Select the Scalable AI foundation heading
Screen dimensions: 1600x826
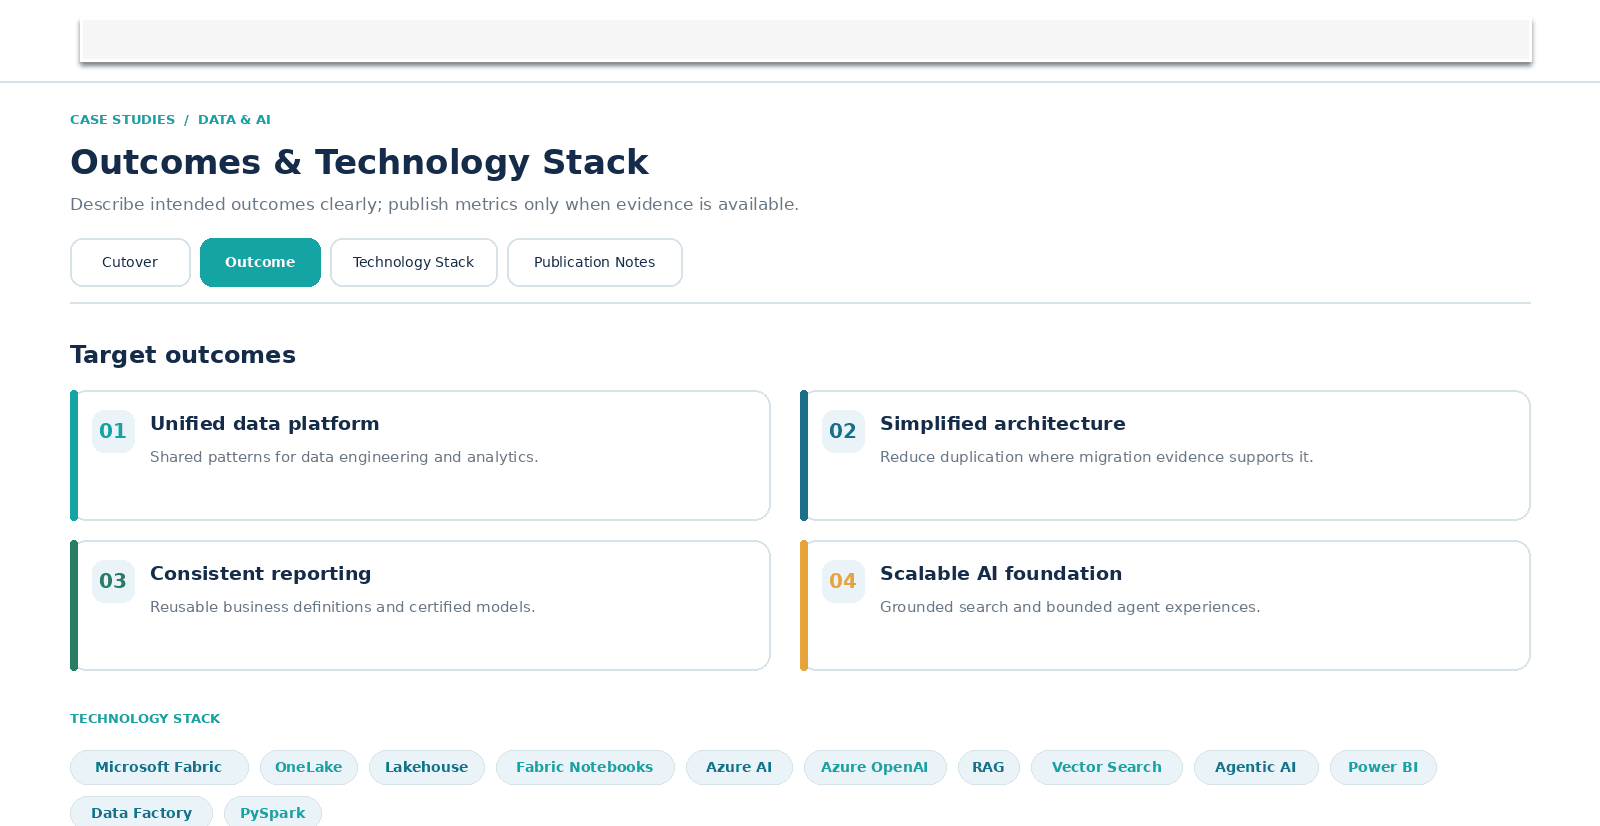[1001, 573]
